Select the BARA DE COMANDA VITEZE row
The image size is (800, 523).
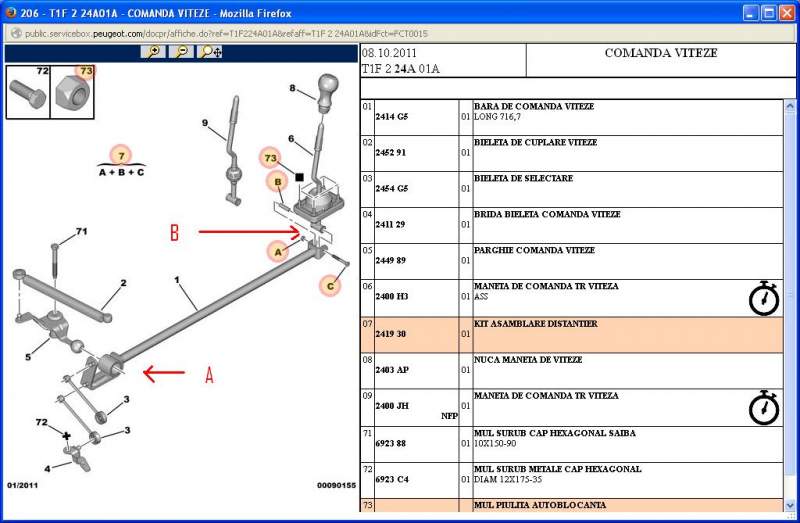point(571,117)
